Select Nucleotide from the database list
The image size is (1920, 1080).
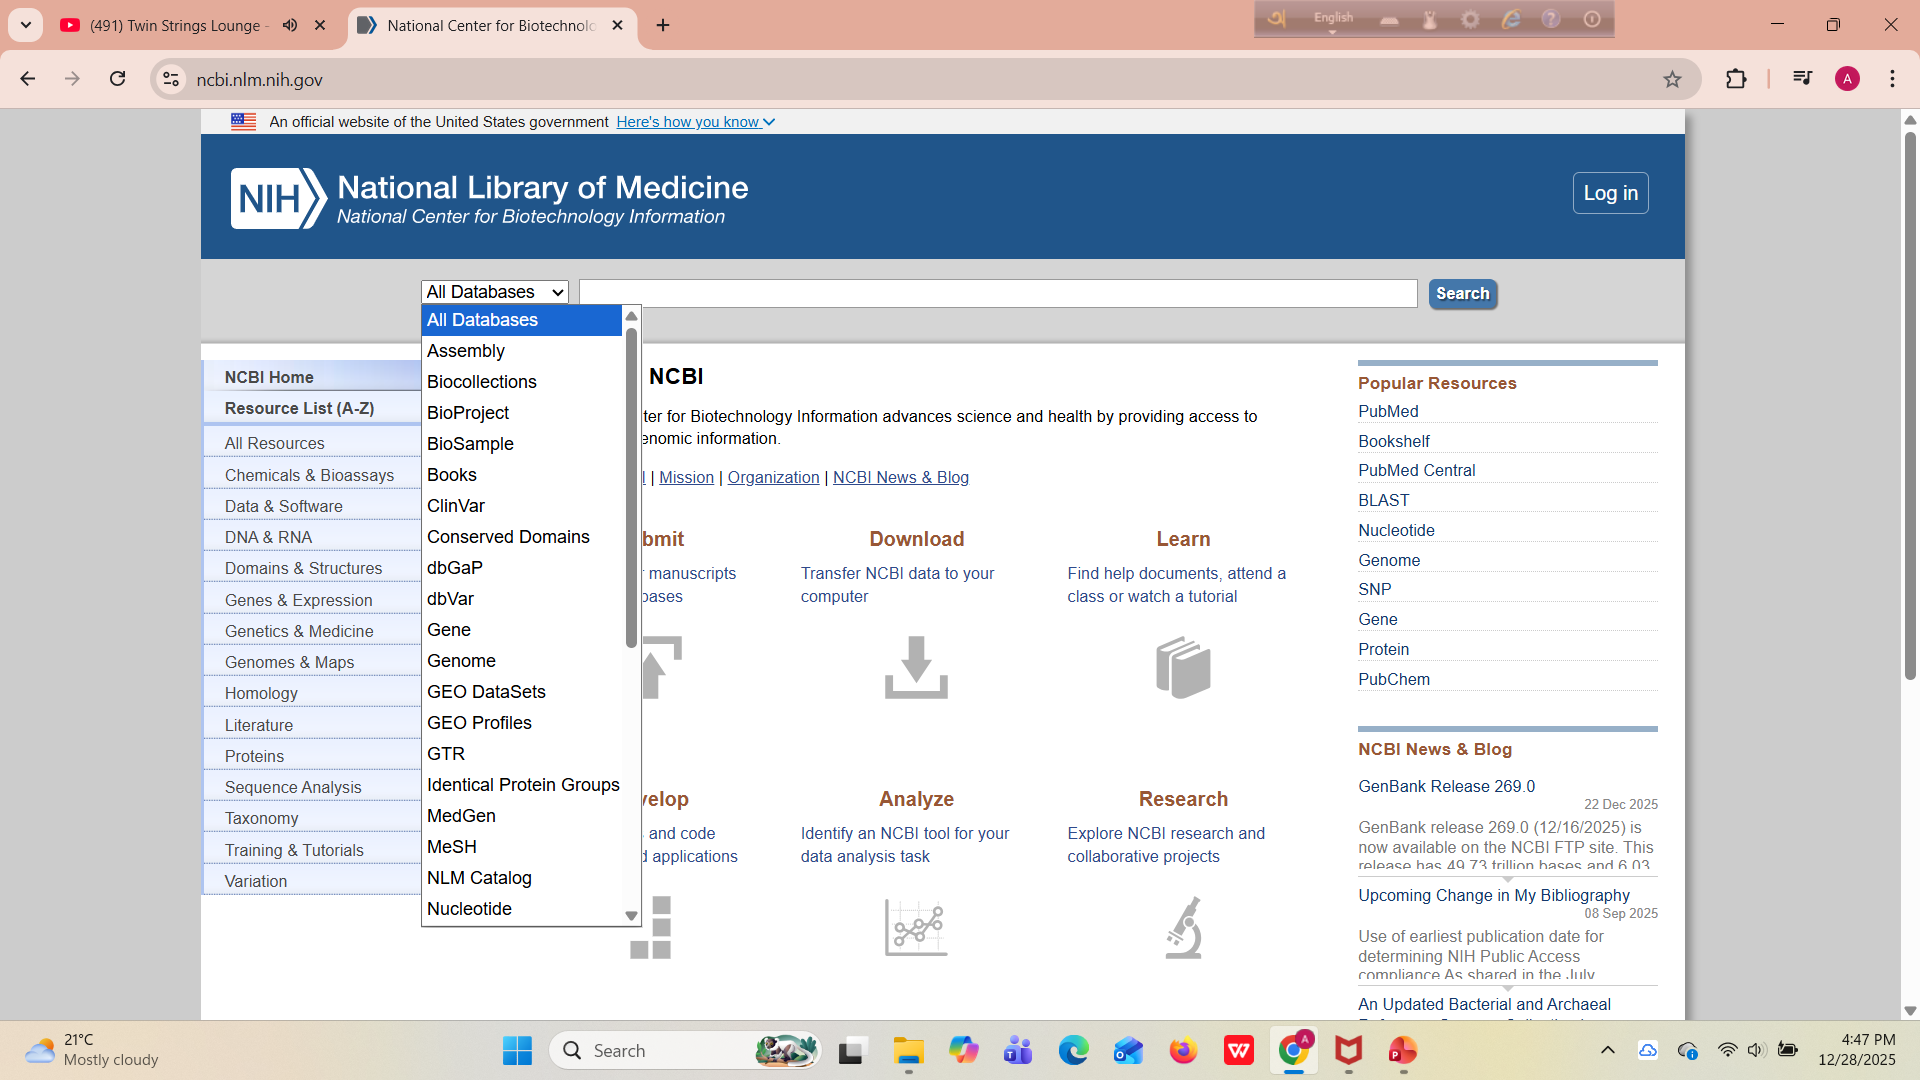click(x=469, y=908)
